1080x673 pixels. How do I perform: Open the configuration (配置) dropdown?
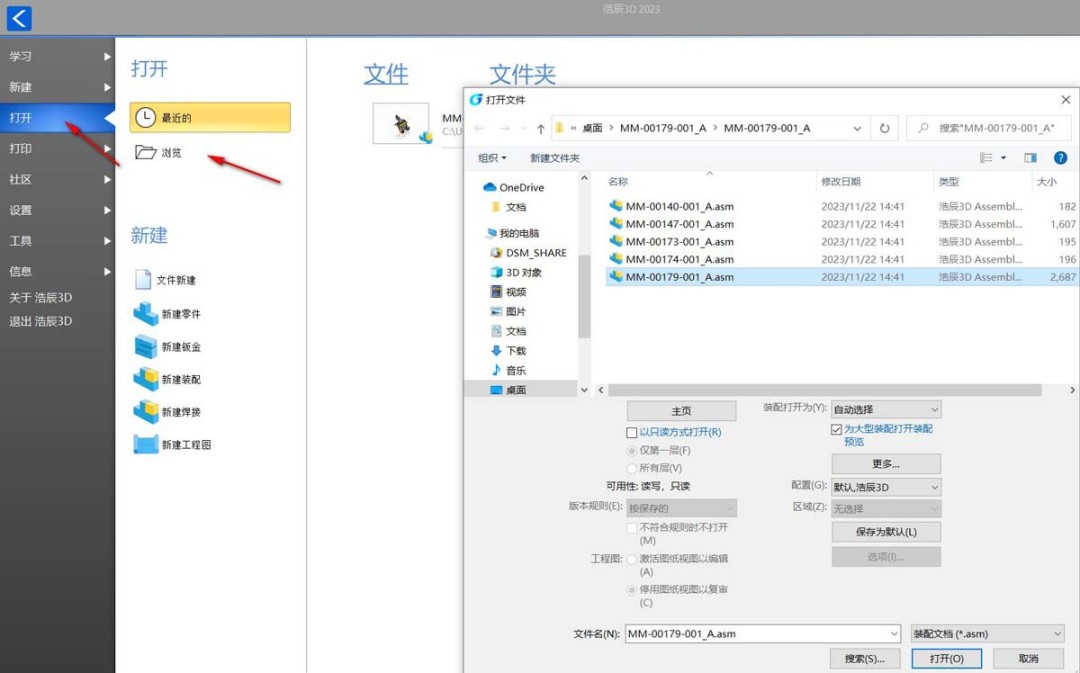886,487
